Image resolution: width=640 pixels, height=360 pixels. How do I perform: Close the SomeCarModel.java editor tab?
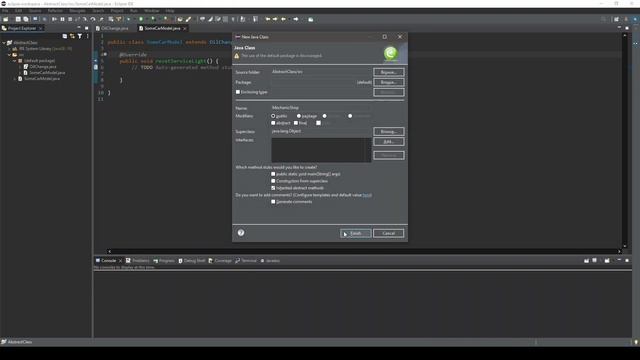185,29
